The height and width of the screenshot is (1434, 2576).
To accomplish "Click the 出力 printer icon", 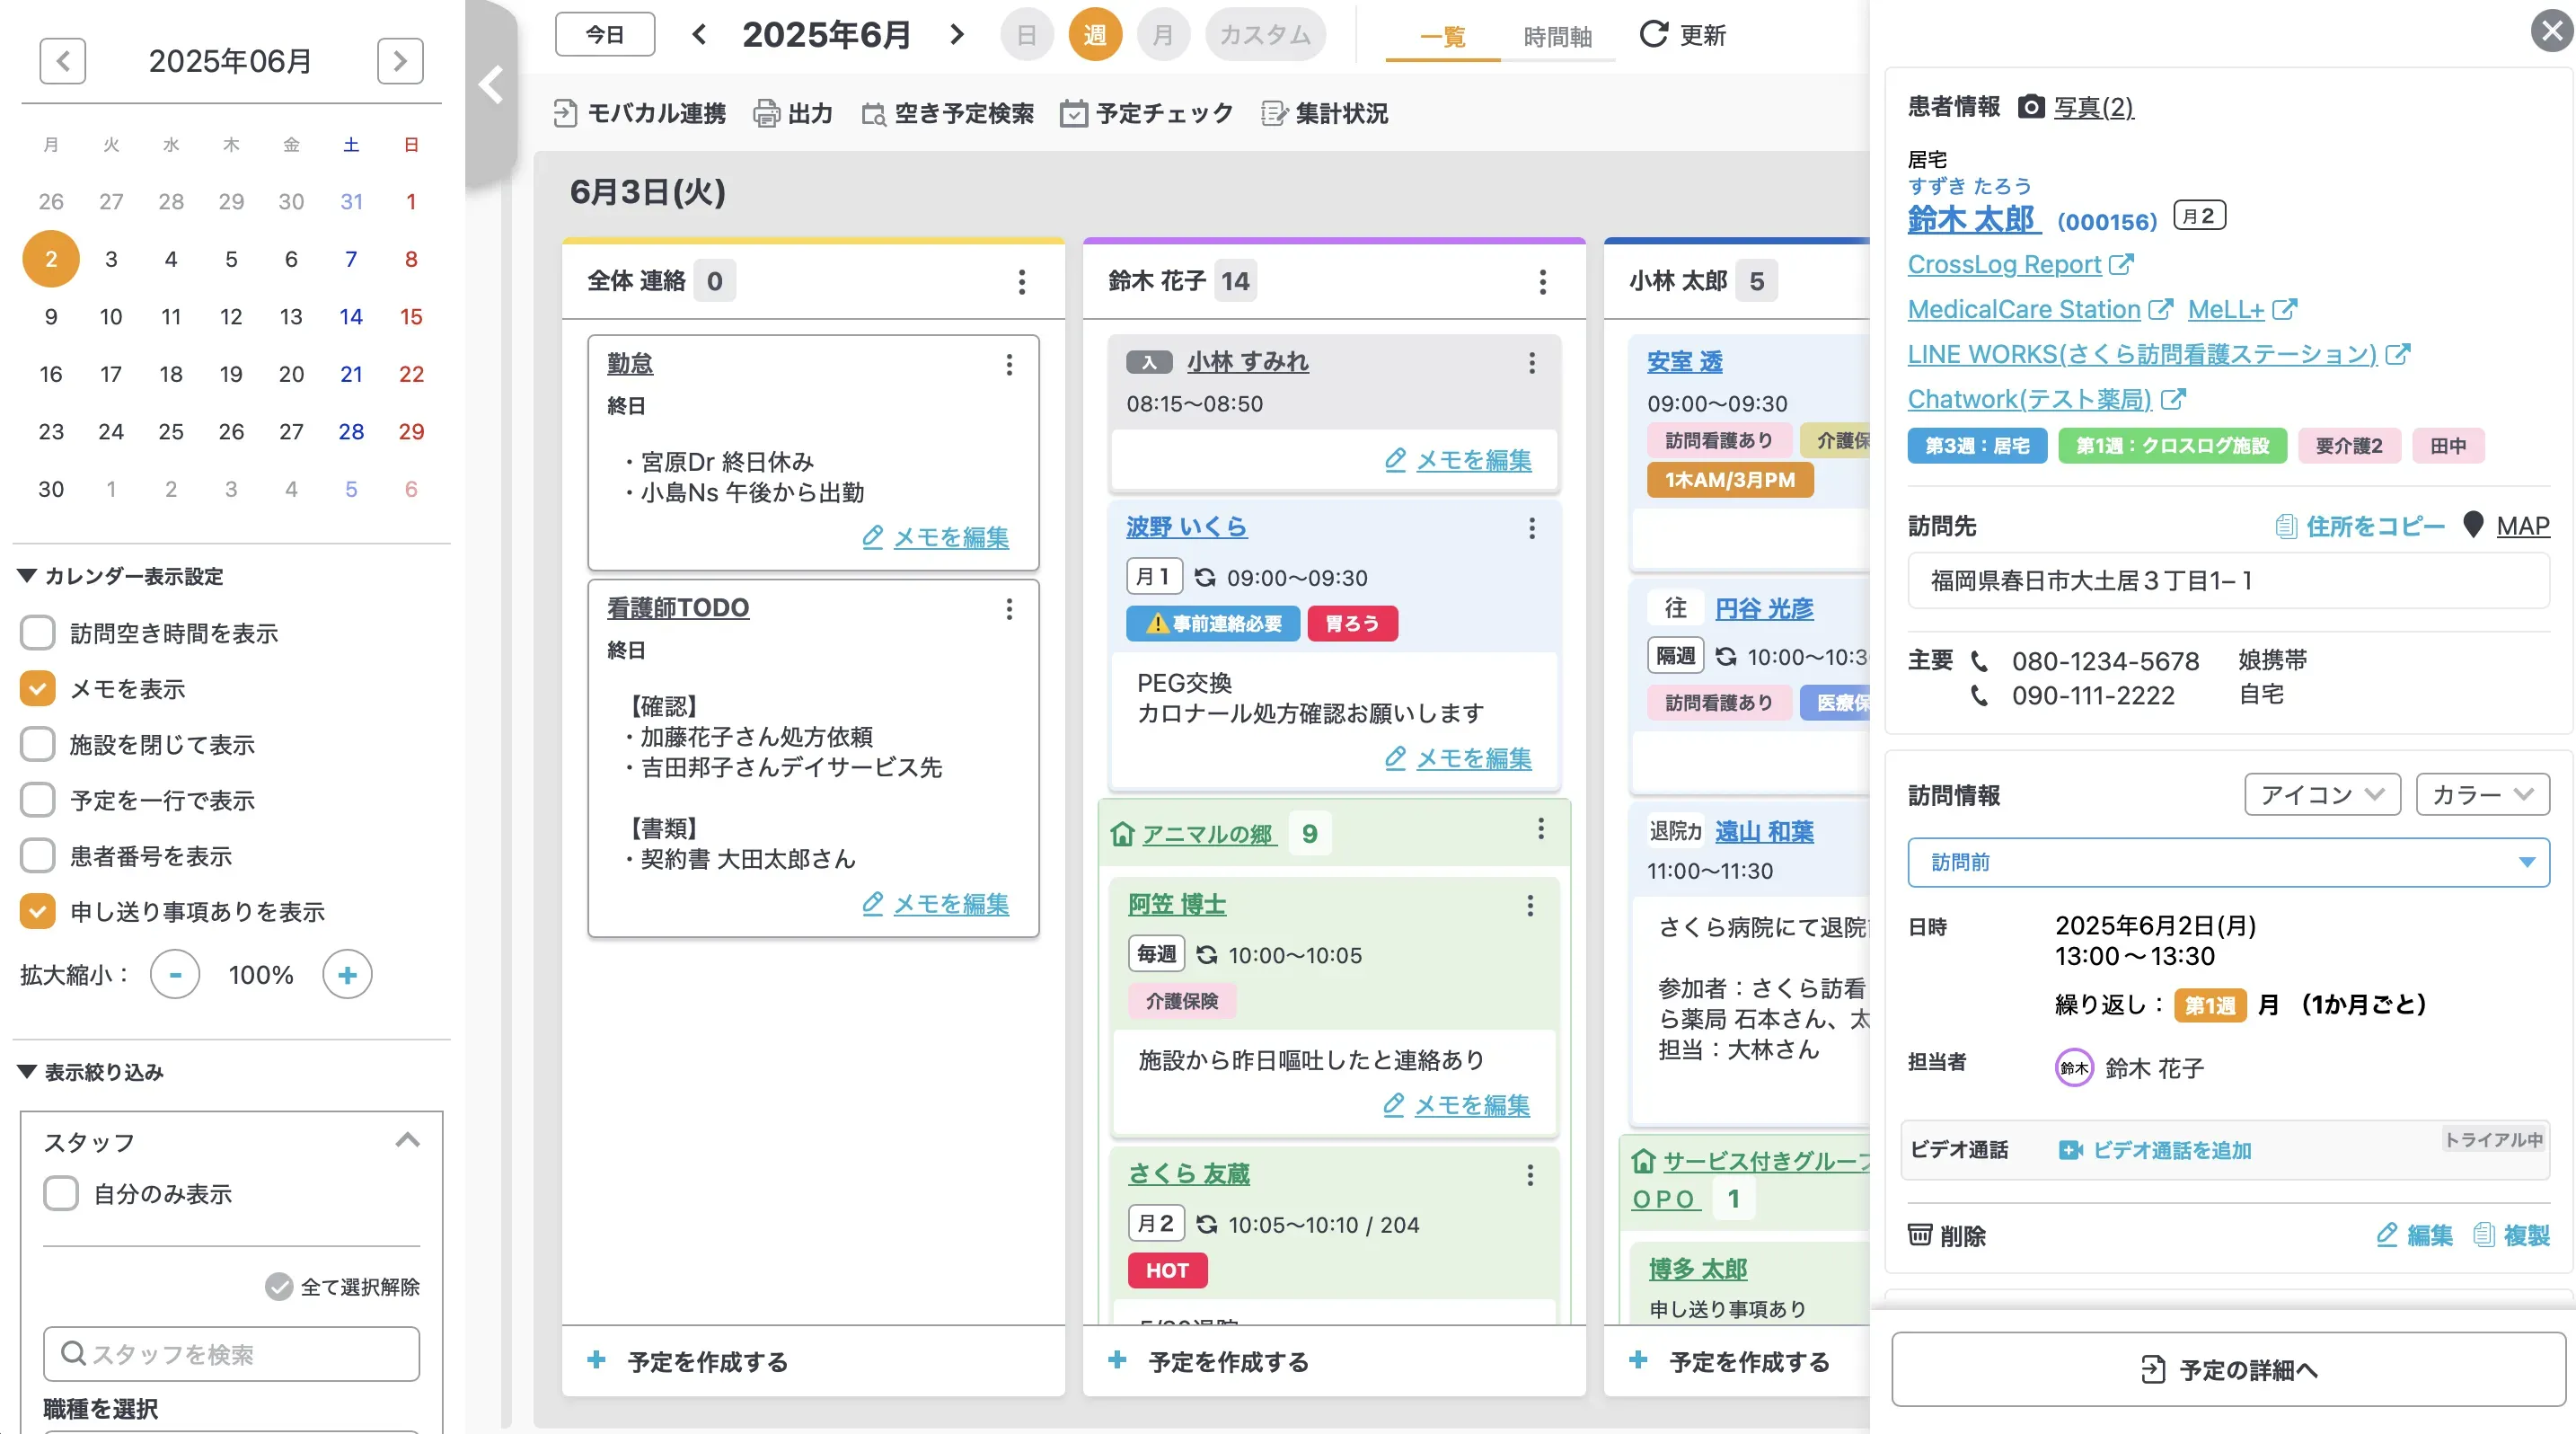I will click(766, 114).
